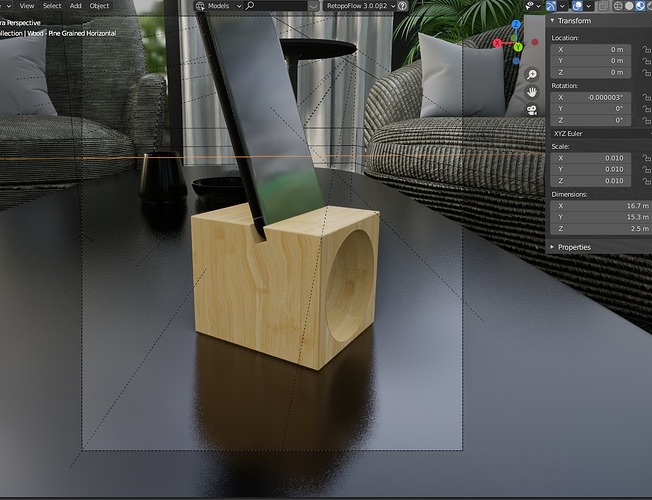Click the pan view hand icon
Viewport: 652px width, 500px height.
[x=532, y=92]
